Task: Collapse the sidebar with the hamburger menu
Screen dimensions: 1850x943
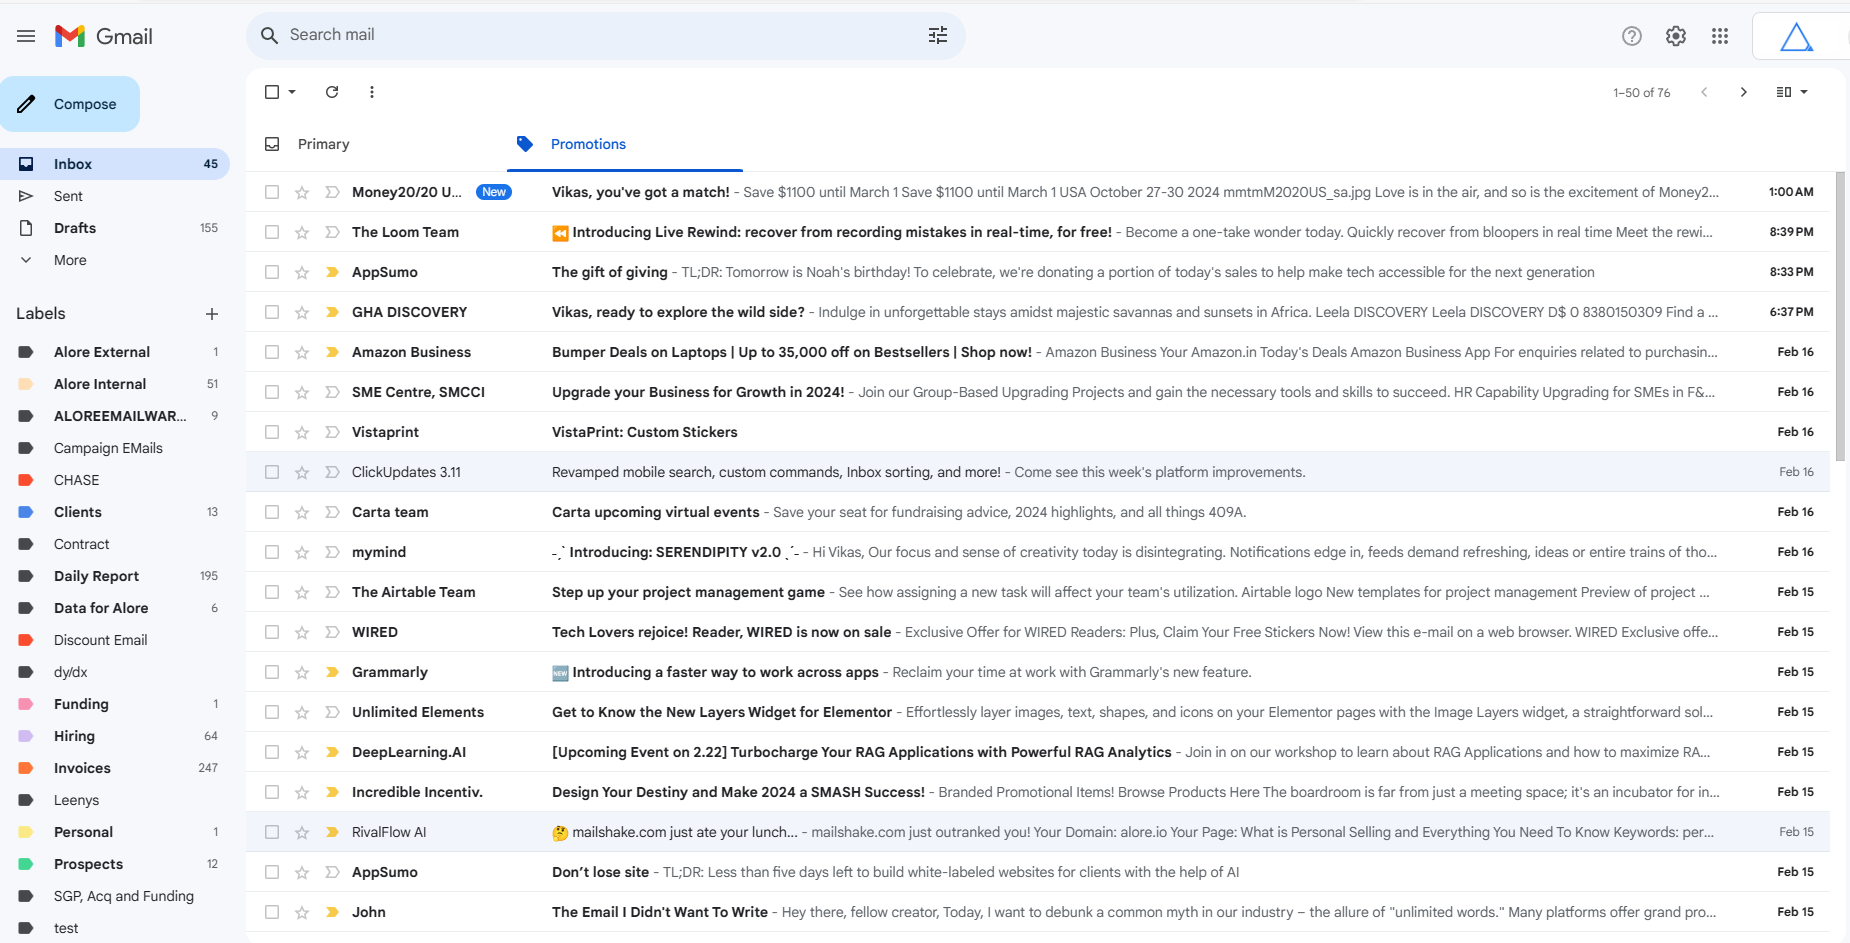Action: [26, 35]
